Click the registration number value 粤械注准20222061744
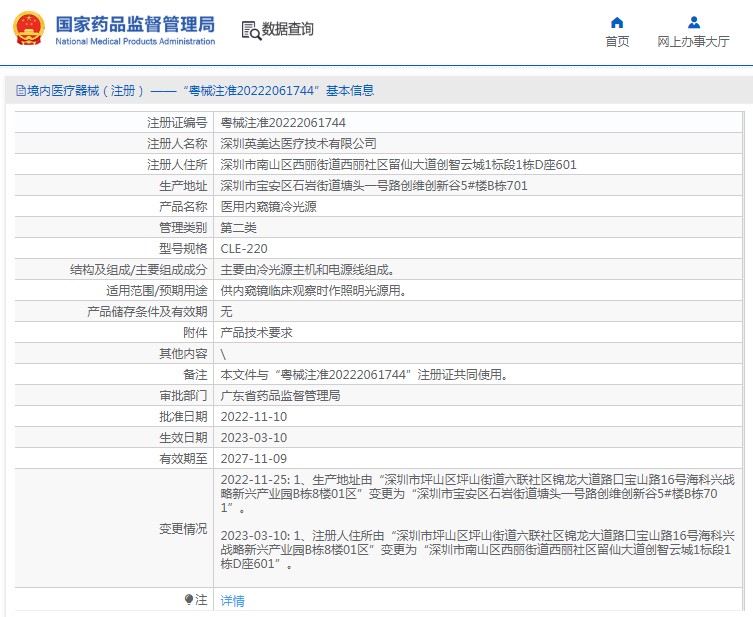Screen dimensions: 753x617 click(x=276, y=123)
